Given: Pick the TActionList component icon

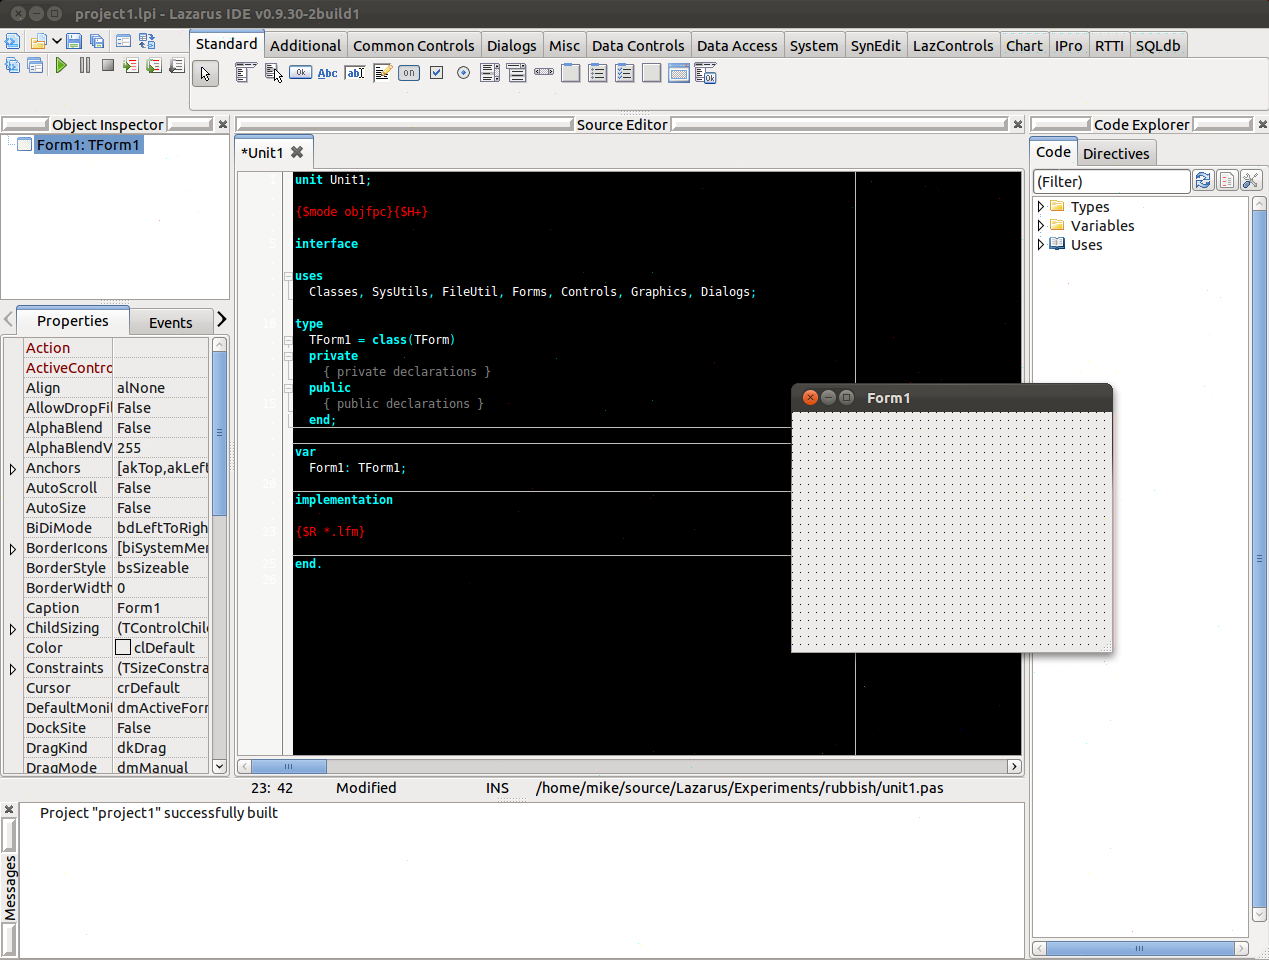Looking at the screenshot, I should 706,73.
